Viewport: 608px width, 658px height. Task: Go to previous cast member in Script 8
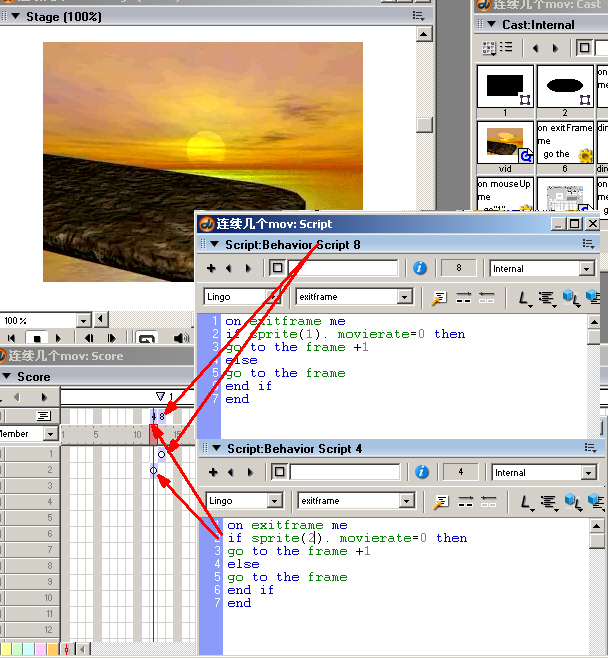click(229, 268)
